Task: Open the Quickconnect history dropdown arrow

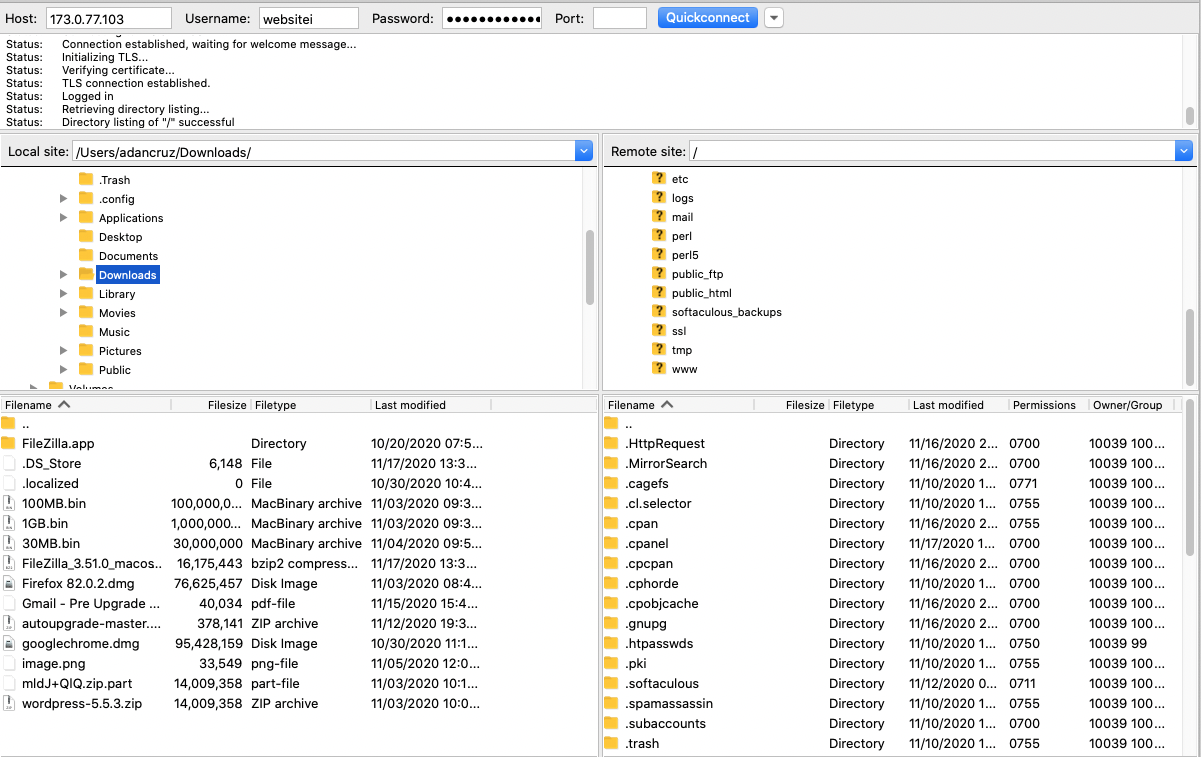Action: point(774,18)
